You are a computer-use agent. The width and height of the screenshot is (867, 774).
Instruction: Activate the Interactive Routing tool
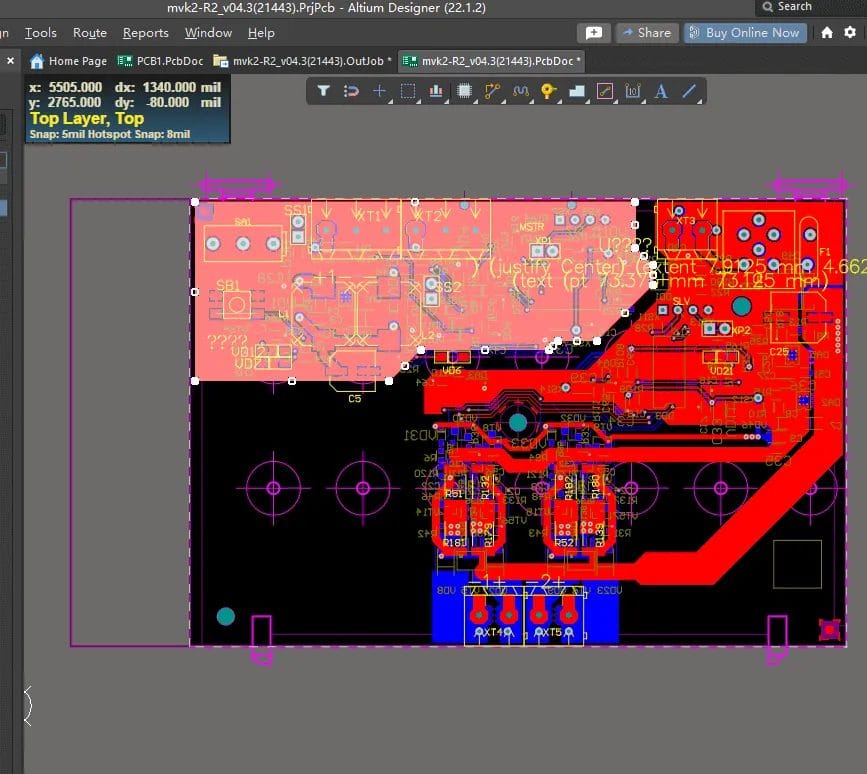[x=492, y=91]
